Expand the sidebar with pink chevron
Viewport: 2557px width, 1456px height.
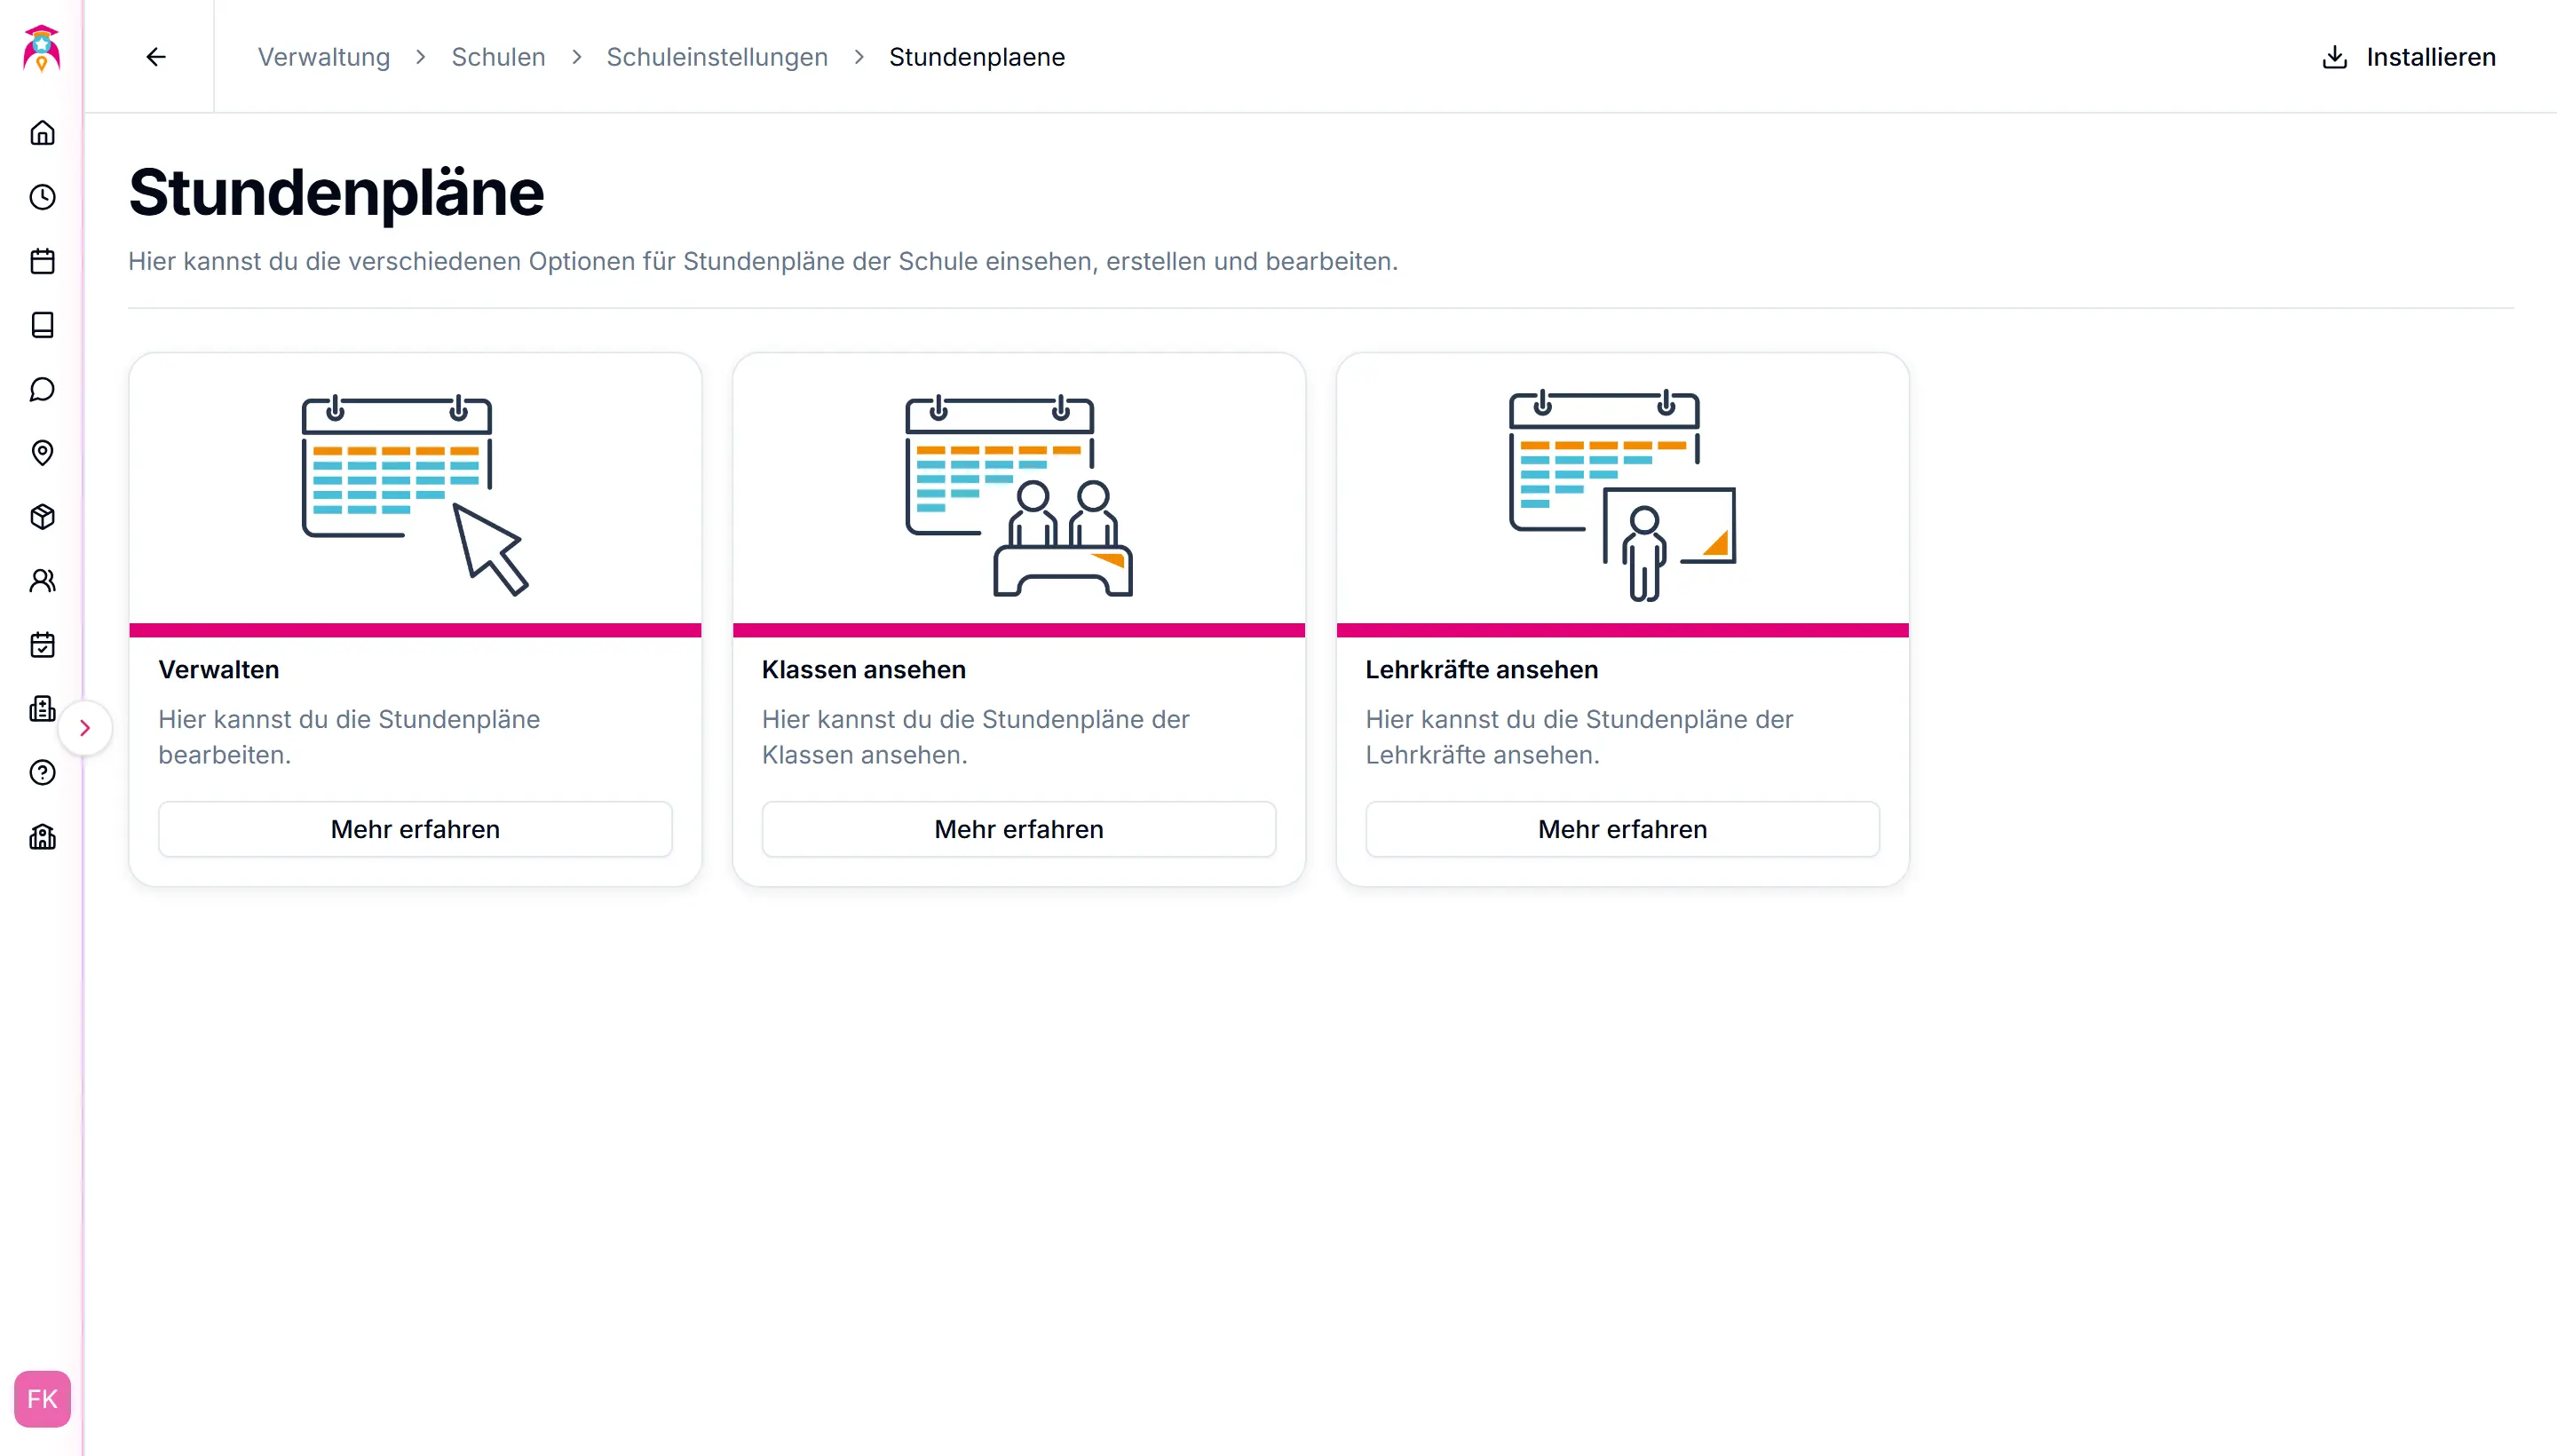pyautogui.click(x=85, y=728)
